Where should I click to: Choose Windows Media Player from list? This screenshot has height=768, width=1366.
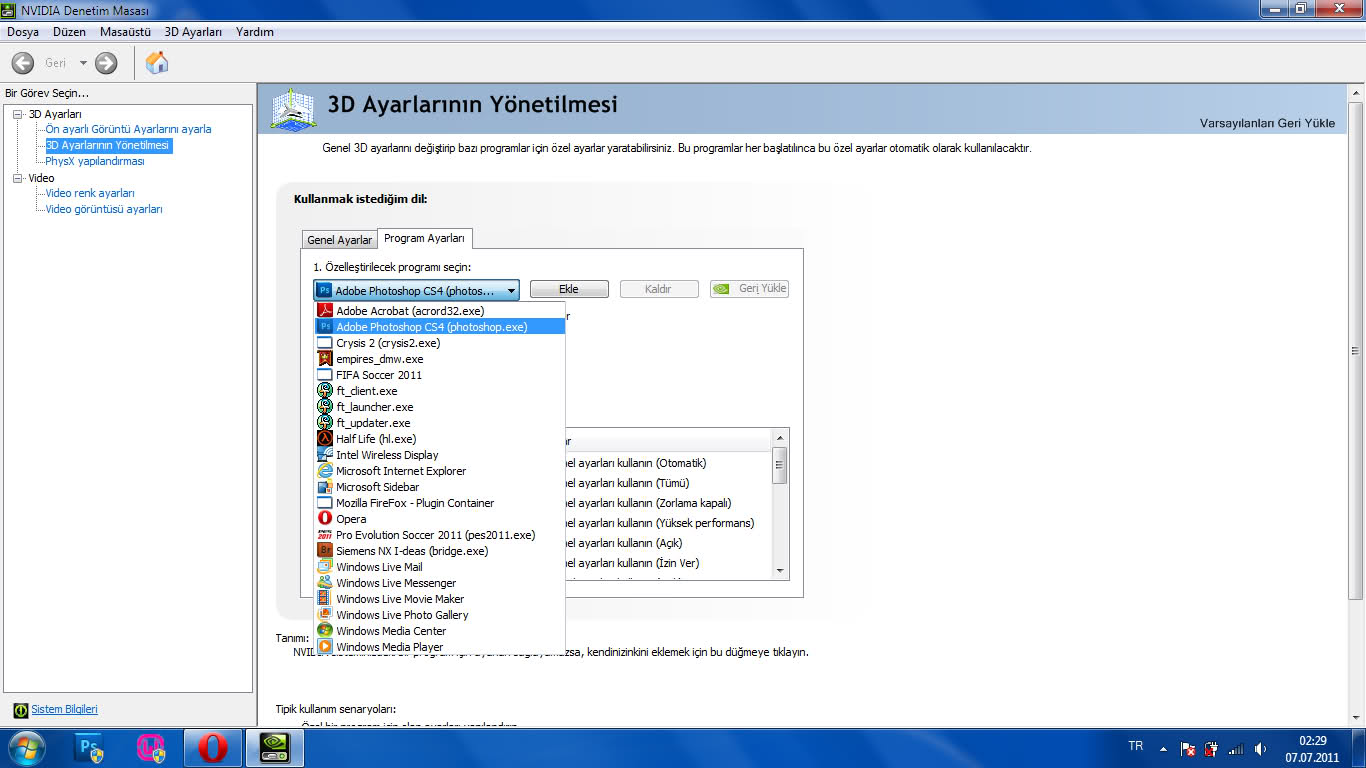pyautogui.click(x=440, y=647)
